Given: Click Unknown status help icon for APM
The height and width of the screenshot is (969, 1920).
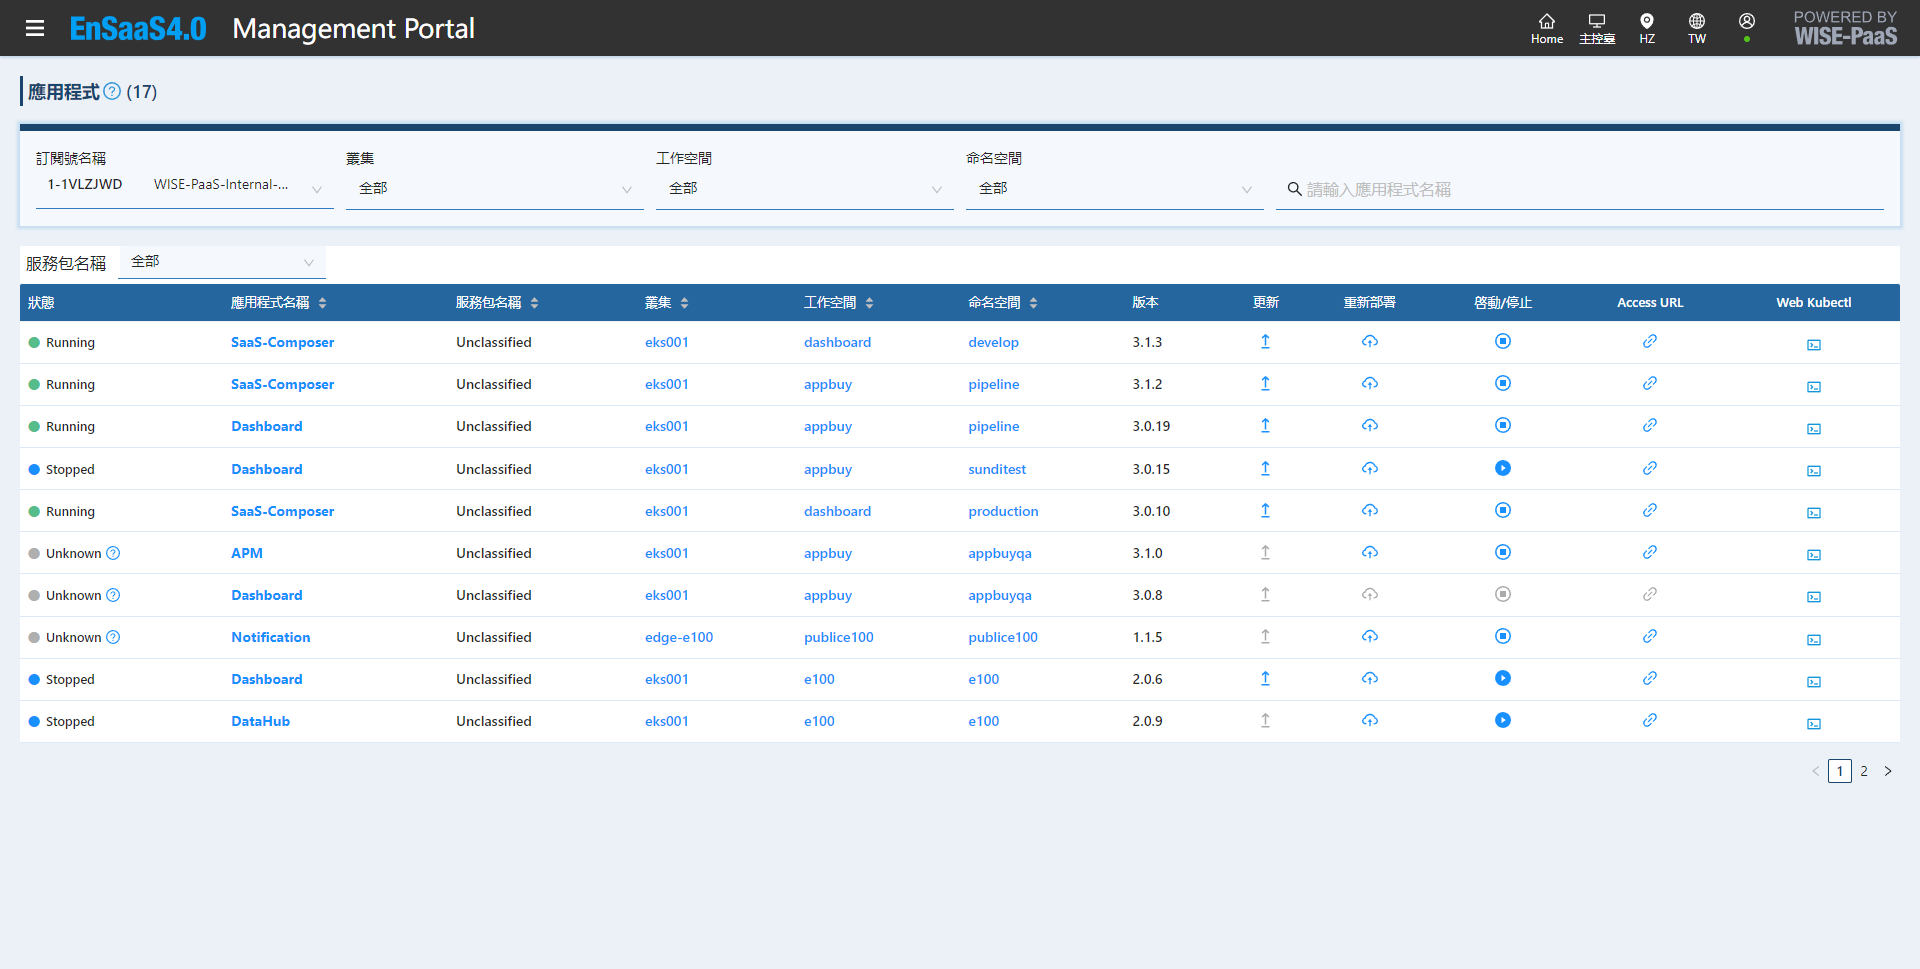Looking at the screenshot, I should (x=113, y=553).
